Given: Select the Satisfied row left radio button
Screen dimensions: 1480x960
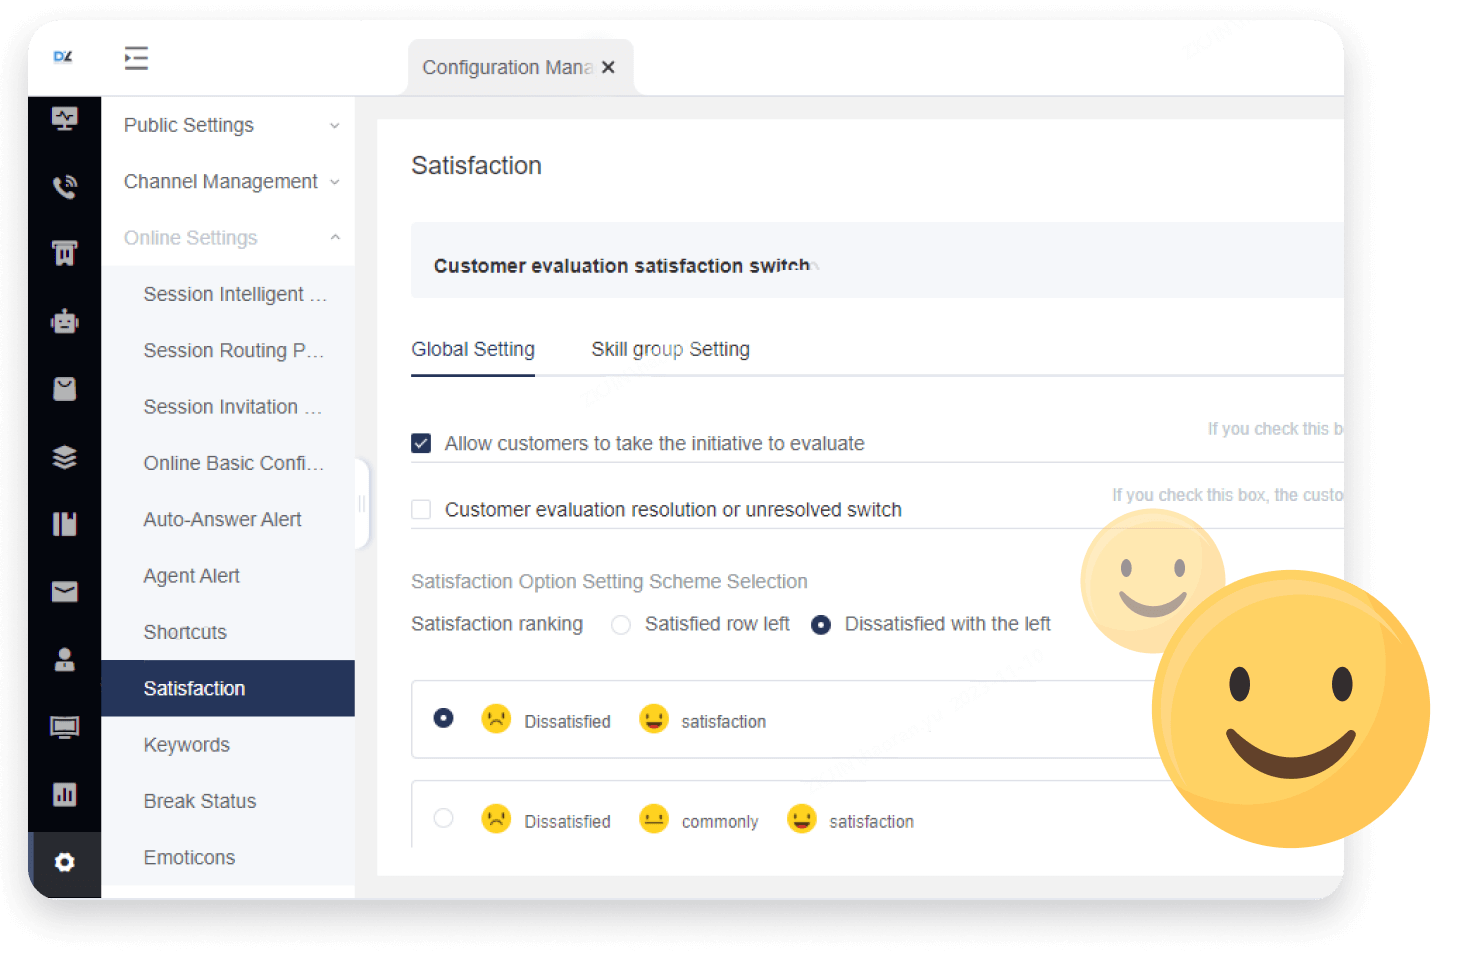Looking at the screenshot, I should click(620, 624).
